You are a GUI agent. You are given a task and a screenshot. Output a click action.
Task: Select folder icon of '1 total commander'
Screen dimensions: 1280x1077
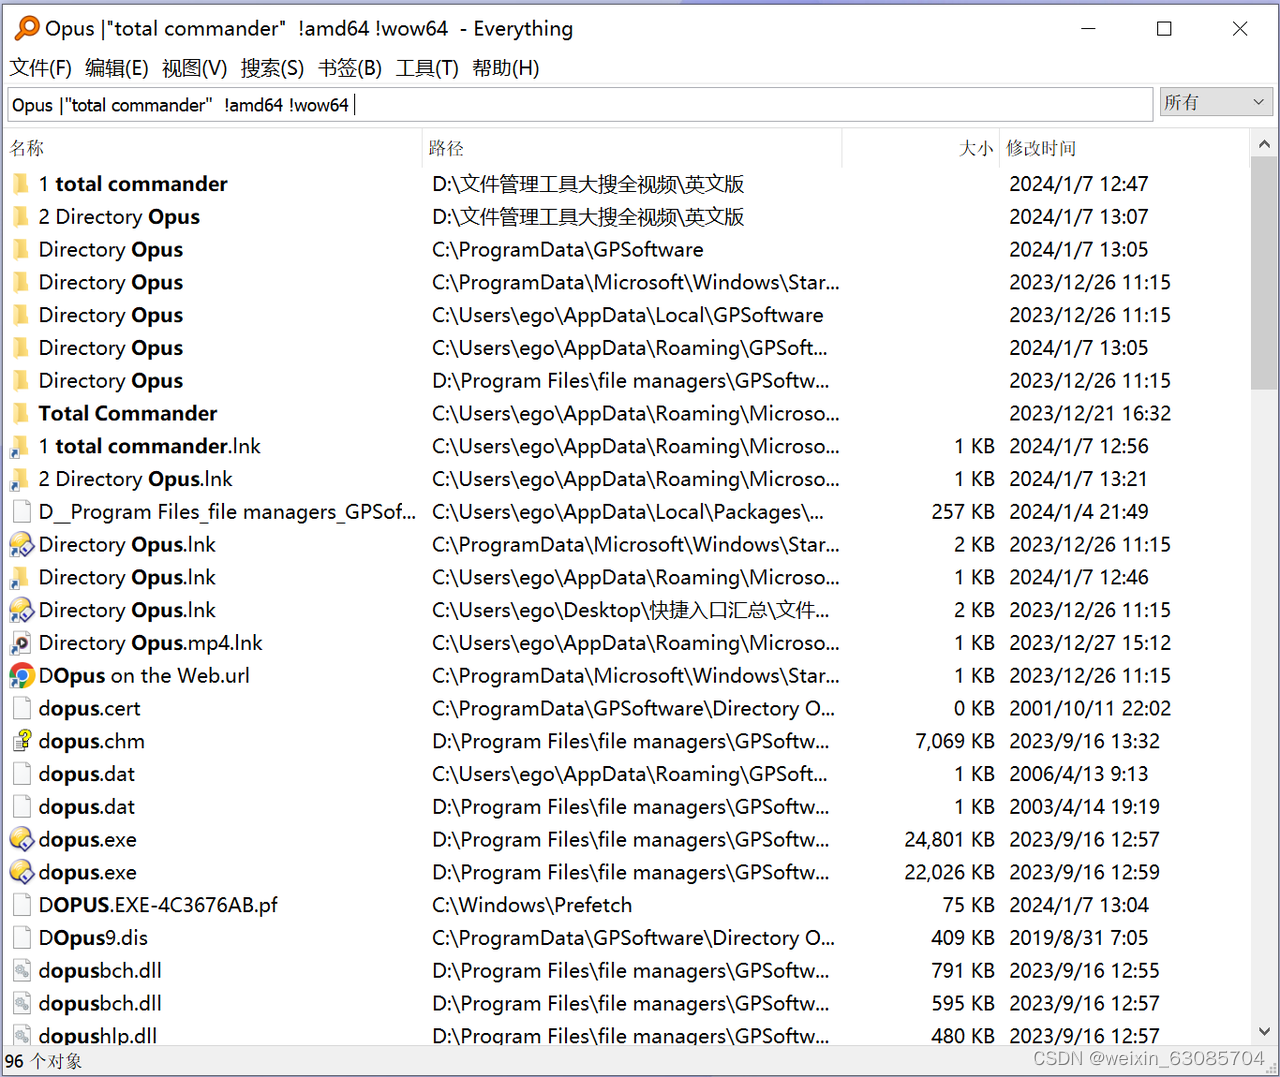point(21,184)
